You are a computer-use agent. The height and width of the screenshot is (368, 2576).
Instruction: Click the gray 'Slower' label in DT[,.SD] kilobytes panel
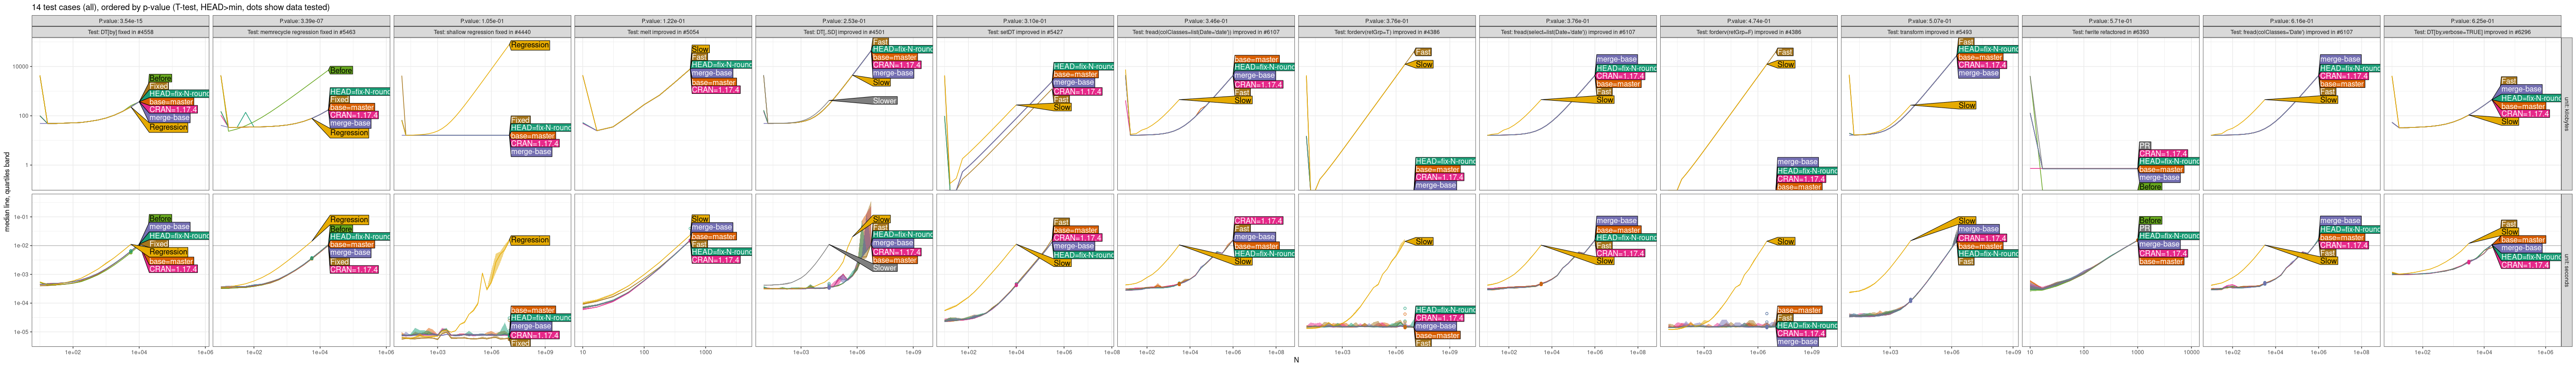(x=884, y=101)
